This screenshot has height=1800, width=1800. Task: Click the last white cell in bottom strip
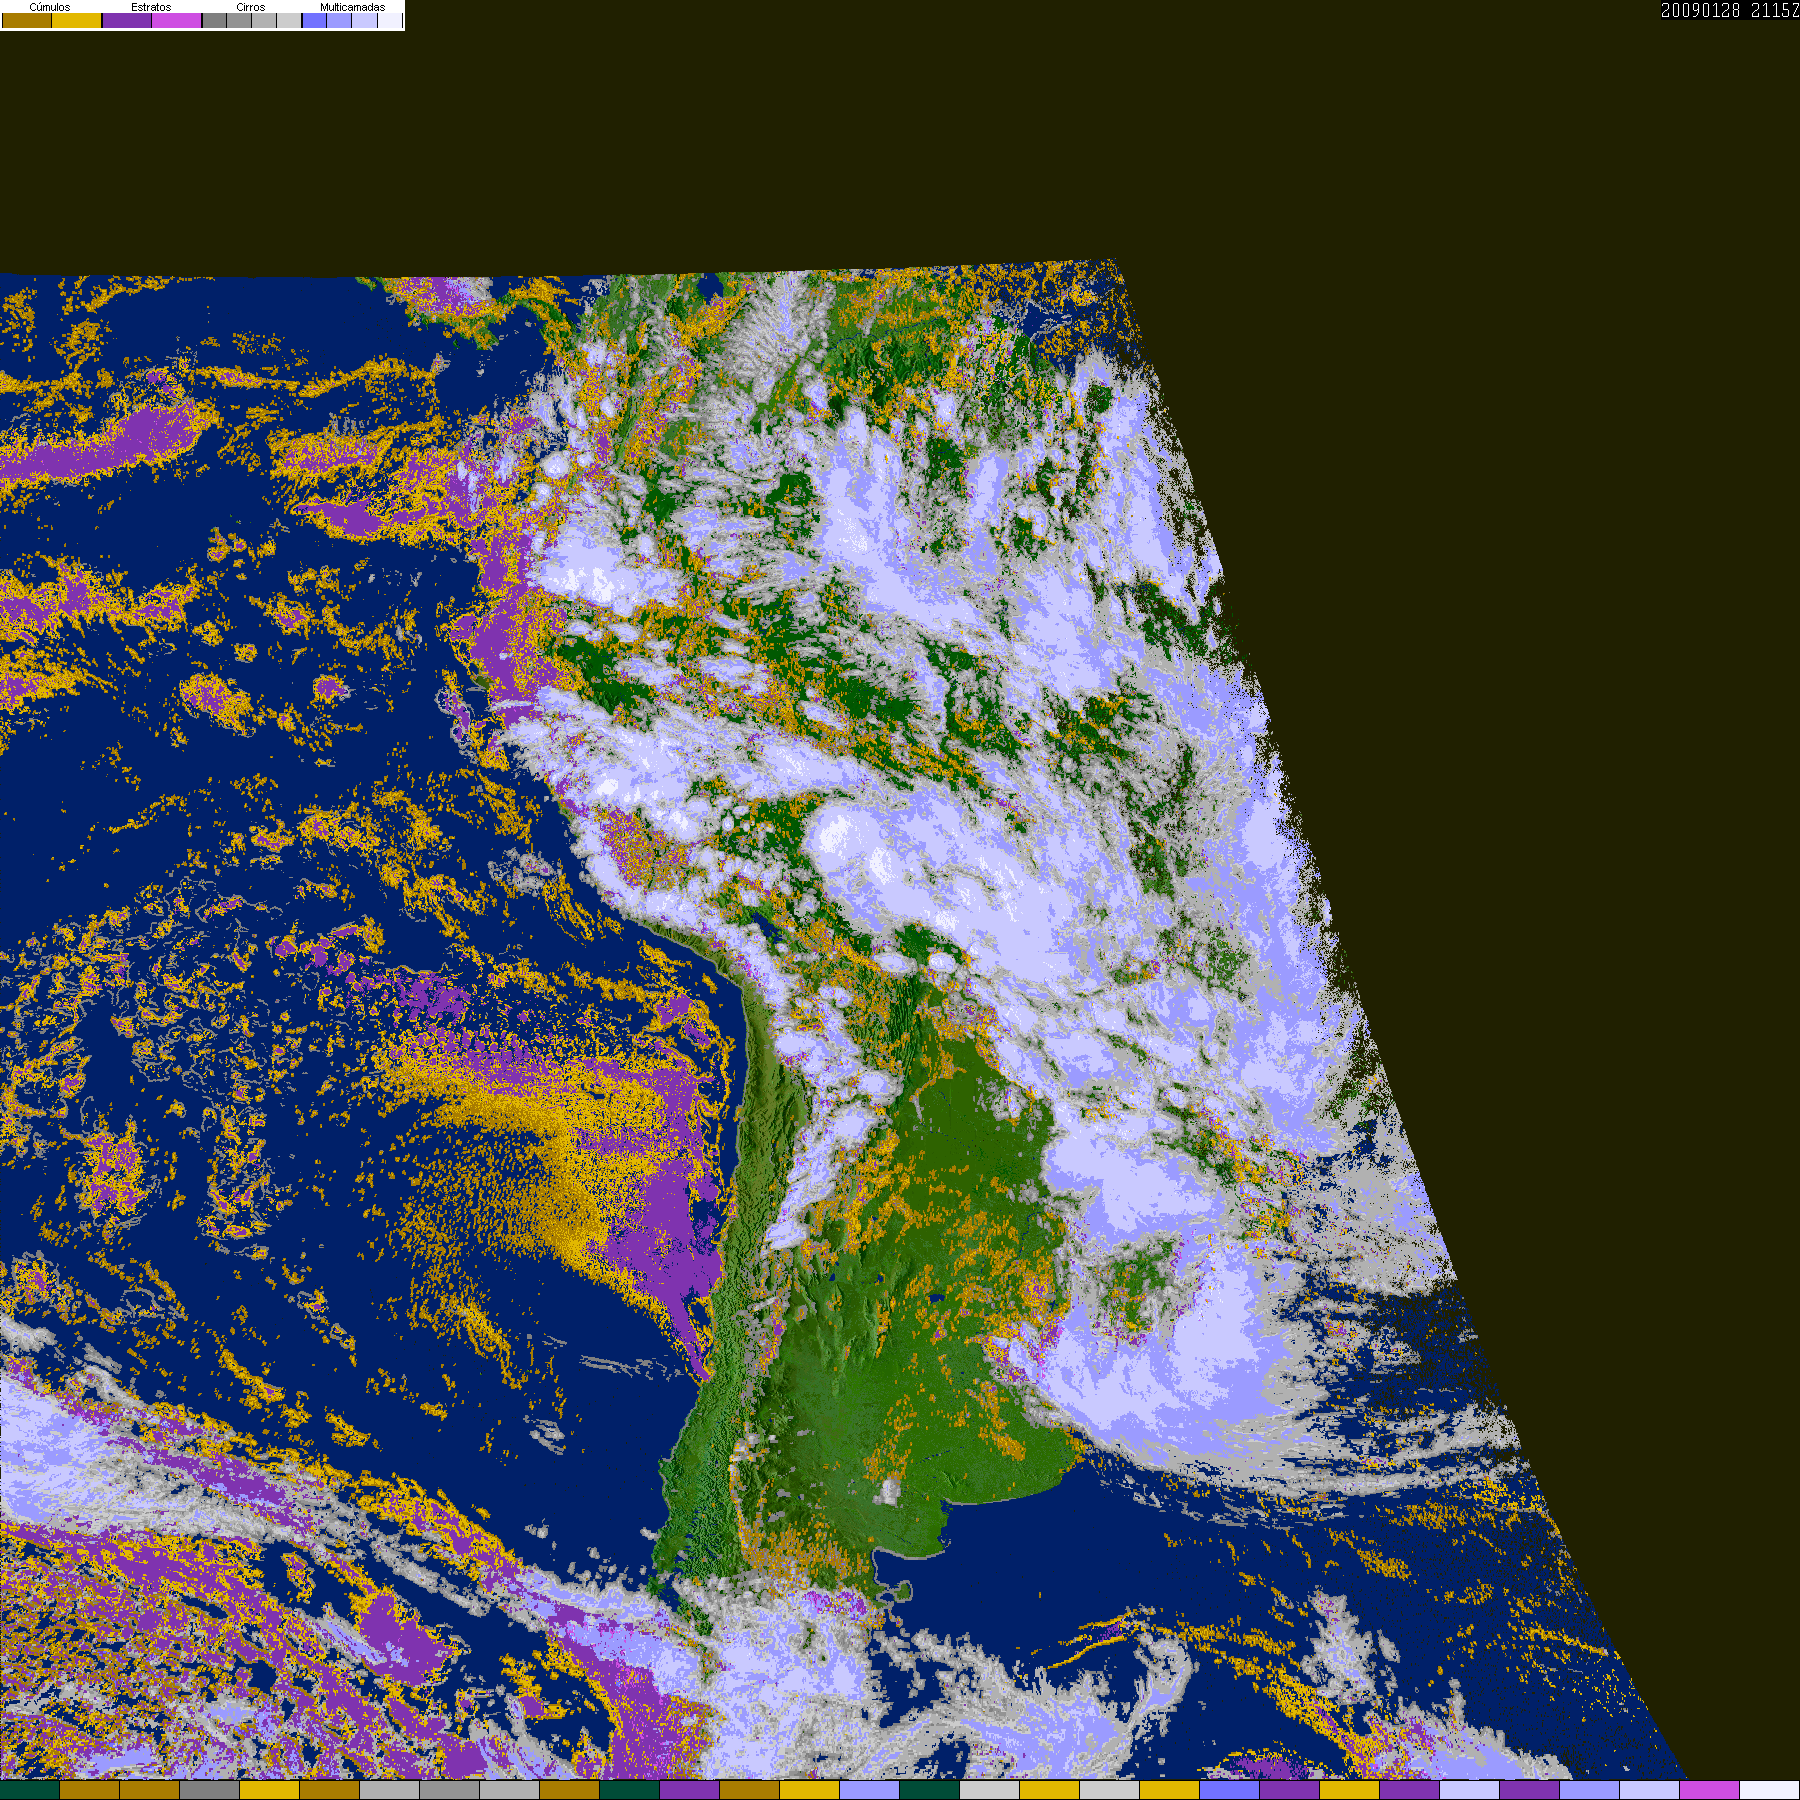(1770, 1790)
